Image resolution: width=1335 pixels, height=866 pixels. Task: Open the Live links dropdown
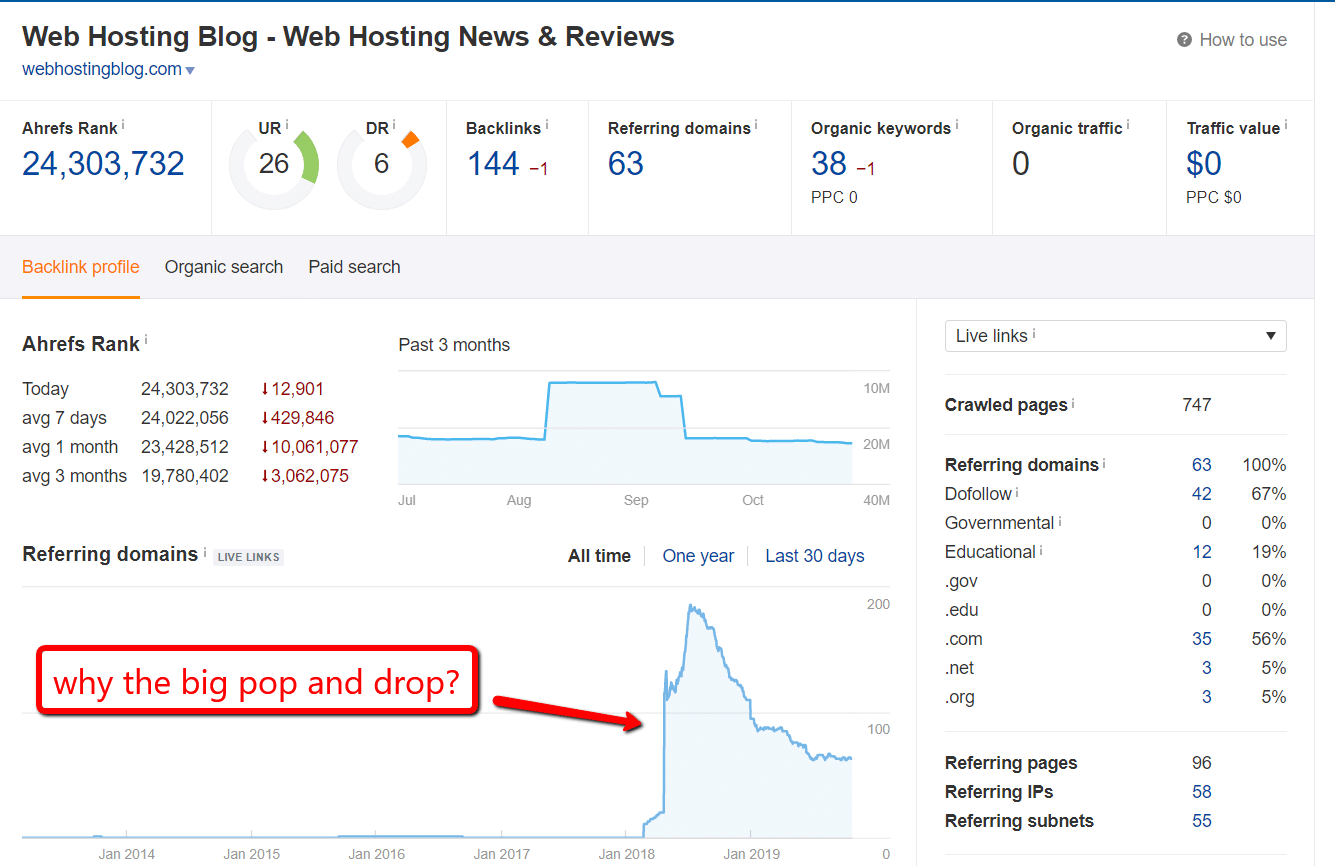click(1115, 336)
